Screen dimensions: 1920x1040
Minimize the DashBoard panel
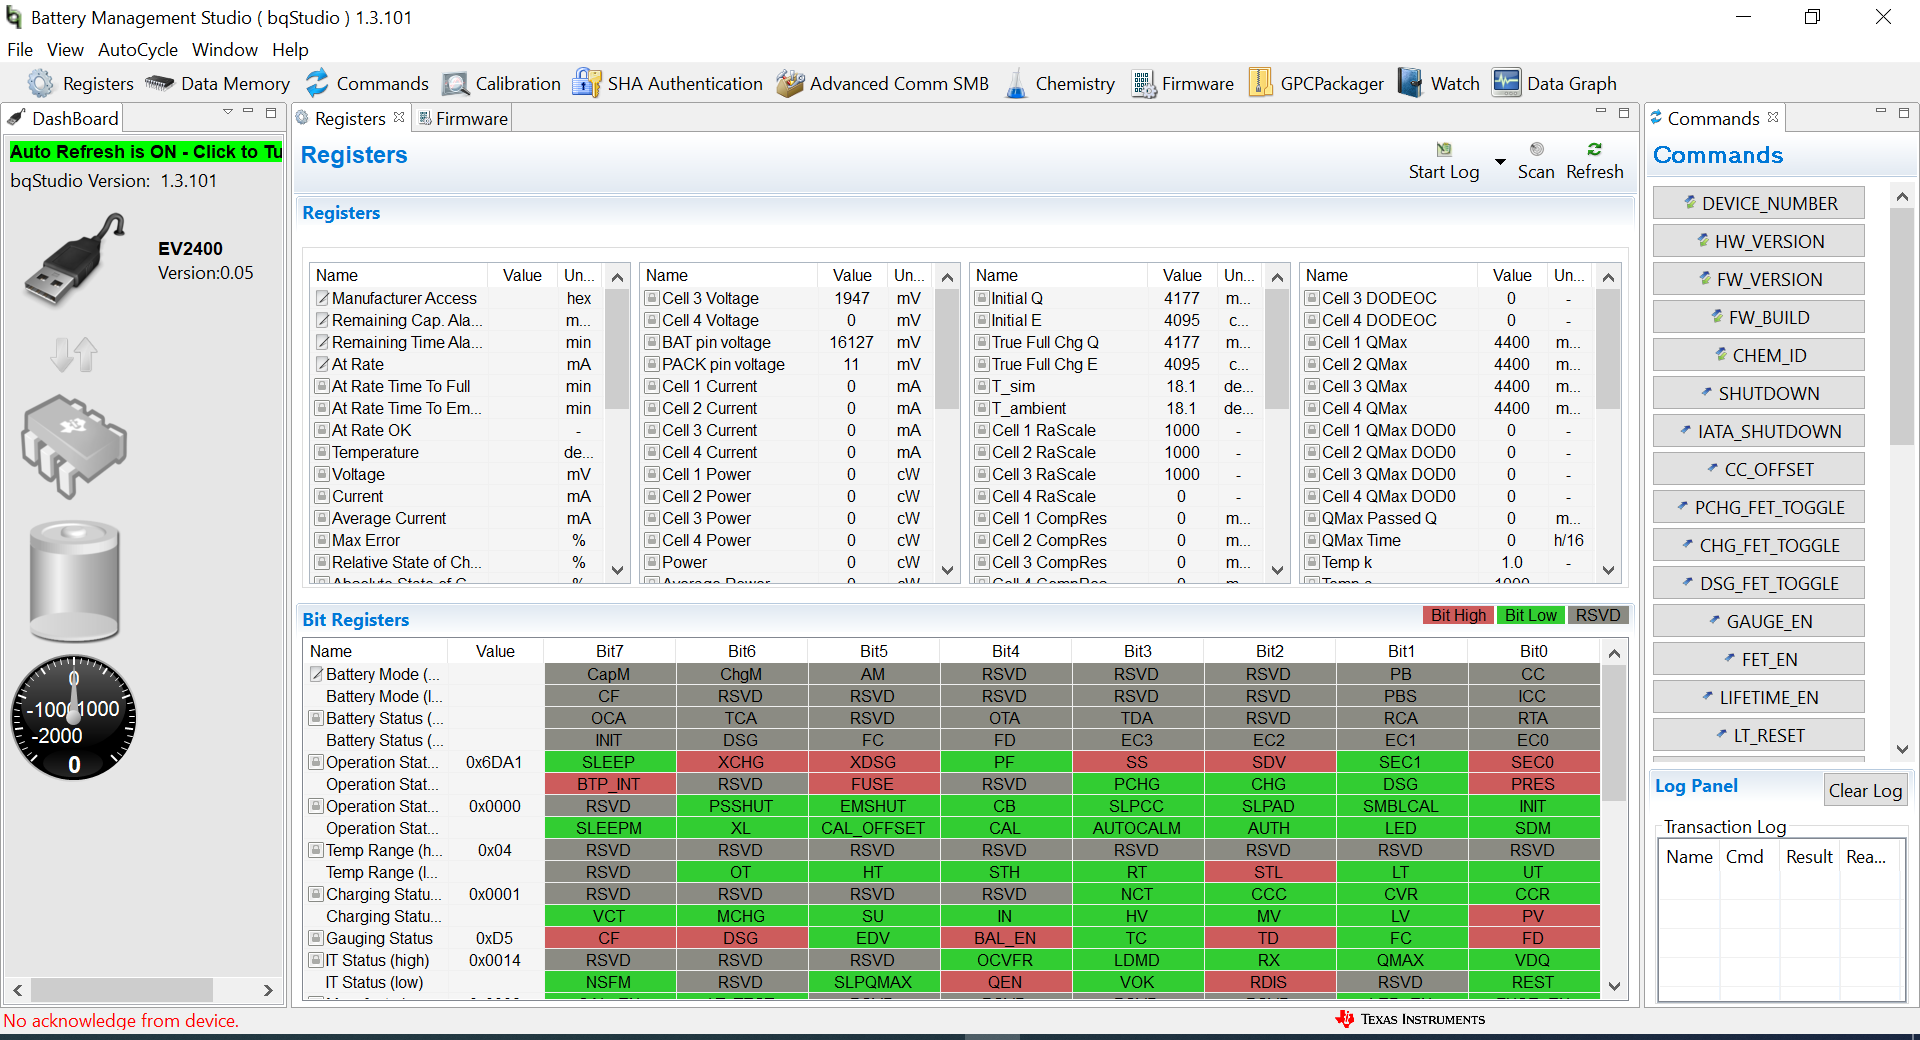click(x=249, y=112)
